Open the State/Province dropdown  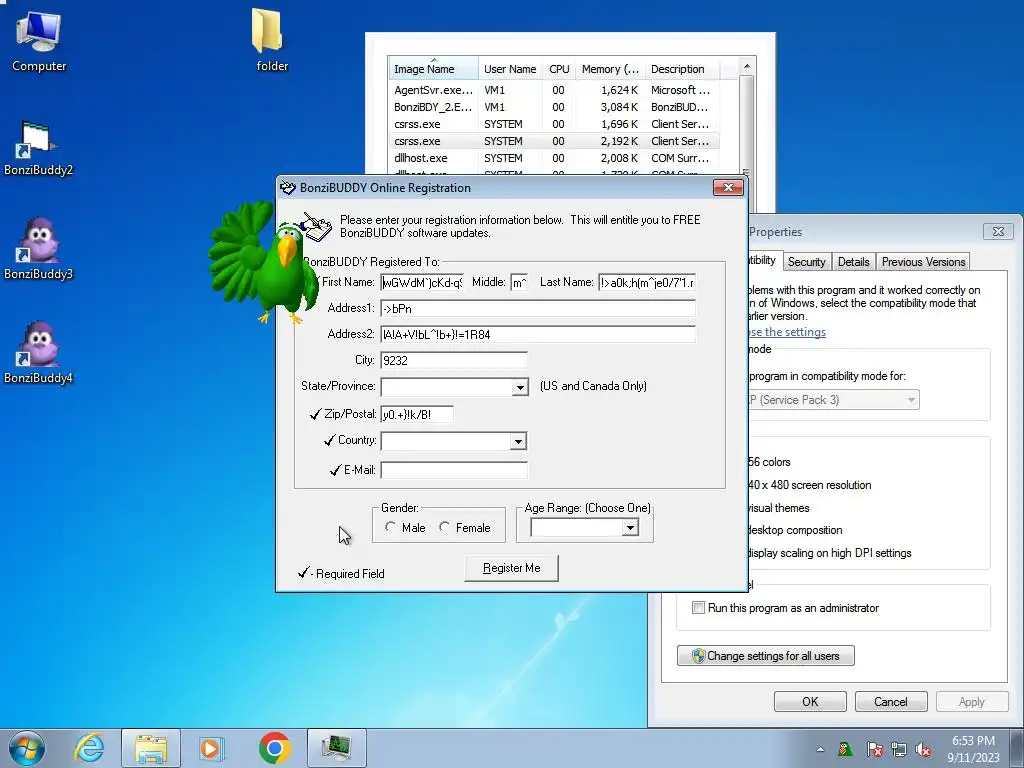coord(520,387)
